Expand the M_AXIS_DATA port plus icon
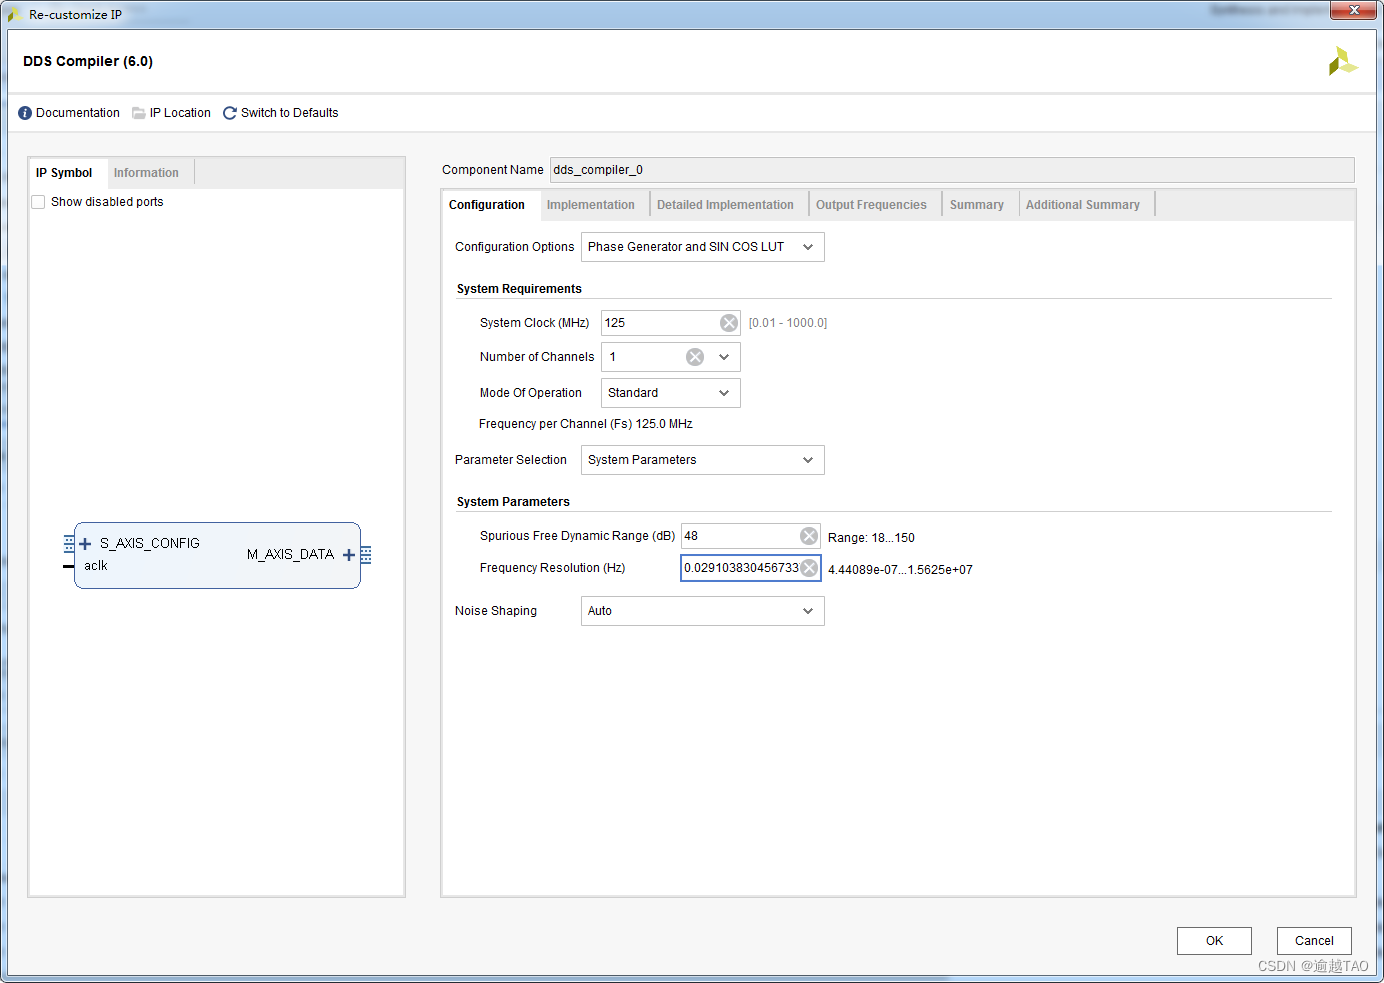The height and width of the screenshot is (983, 1384). click(x=349, y=555)
